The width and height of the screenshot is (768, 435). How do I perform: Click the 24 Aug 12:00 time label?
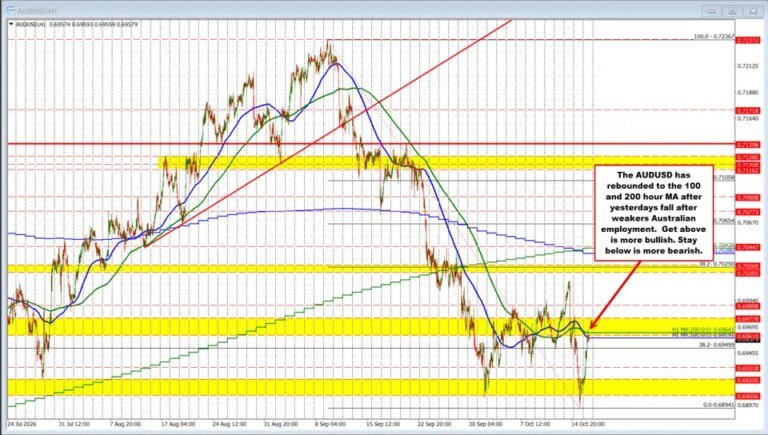pyautogui.click(x=230, y=424)
